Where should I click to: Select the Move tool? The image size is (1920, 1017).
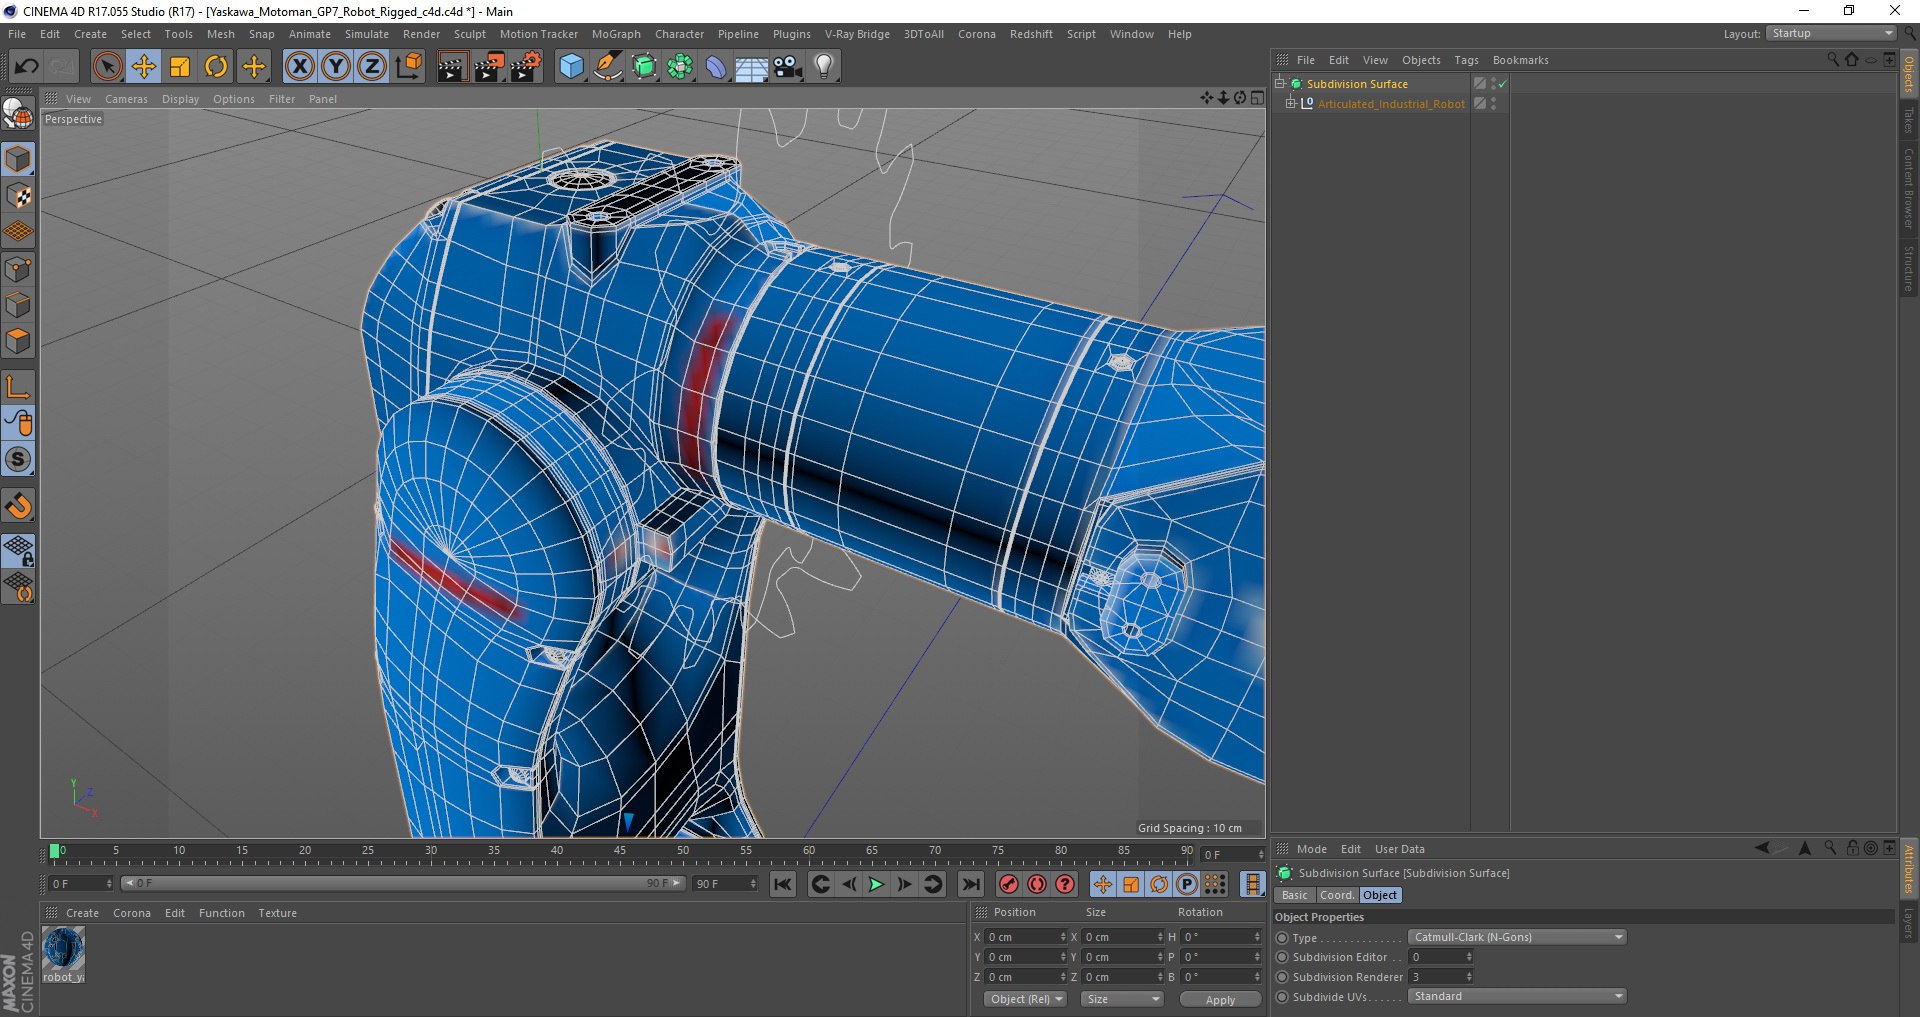(143, 67)
